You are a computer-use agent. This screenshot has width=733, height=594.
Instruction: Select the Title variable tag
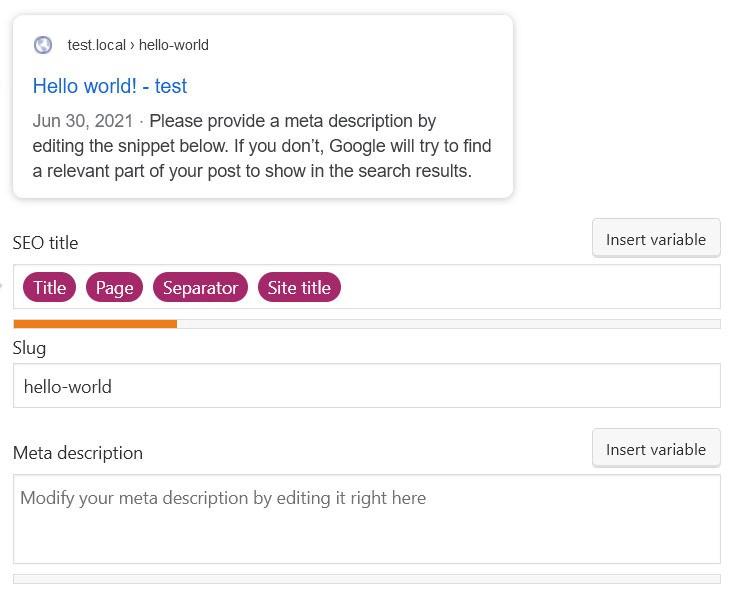point(49,287)
